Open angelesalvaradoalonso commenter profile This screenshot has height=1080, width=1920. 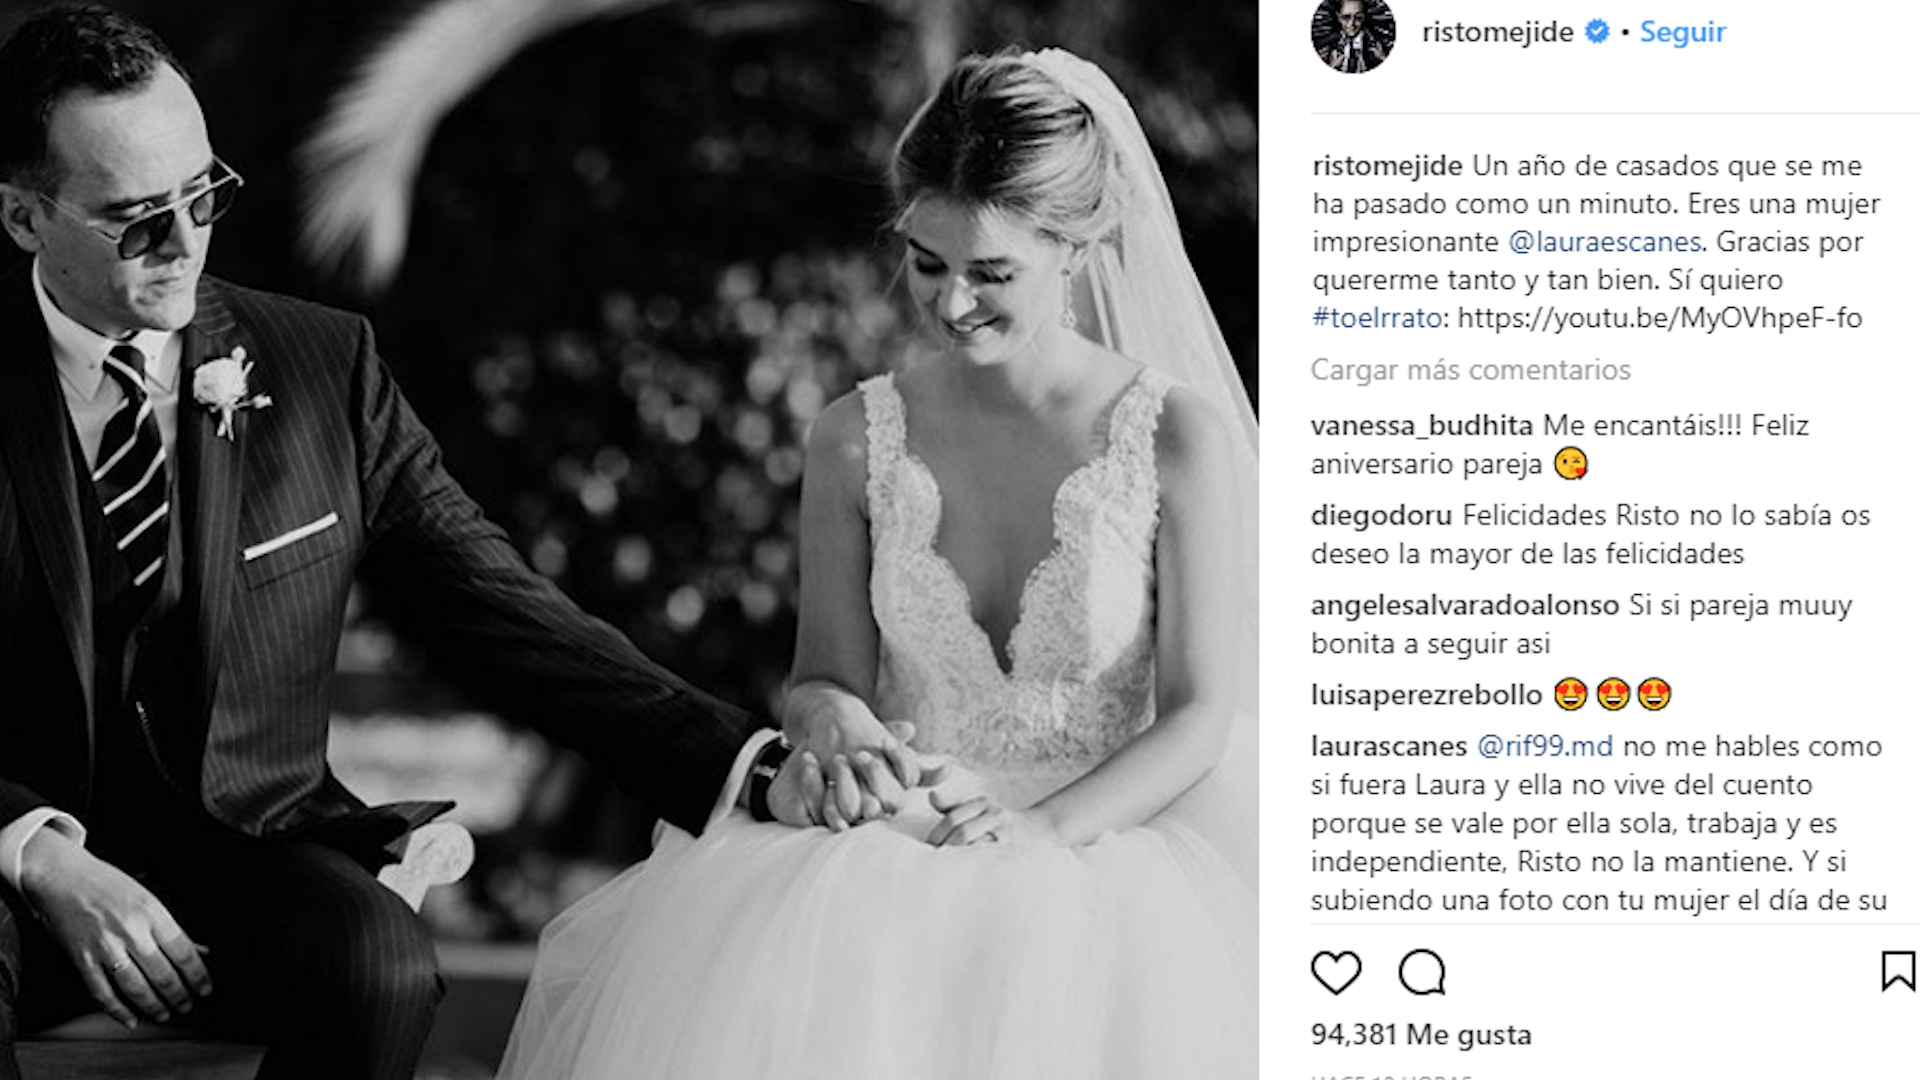1465,606
